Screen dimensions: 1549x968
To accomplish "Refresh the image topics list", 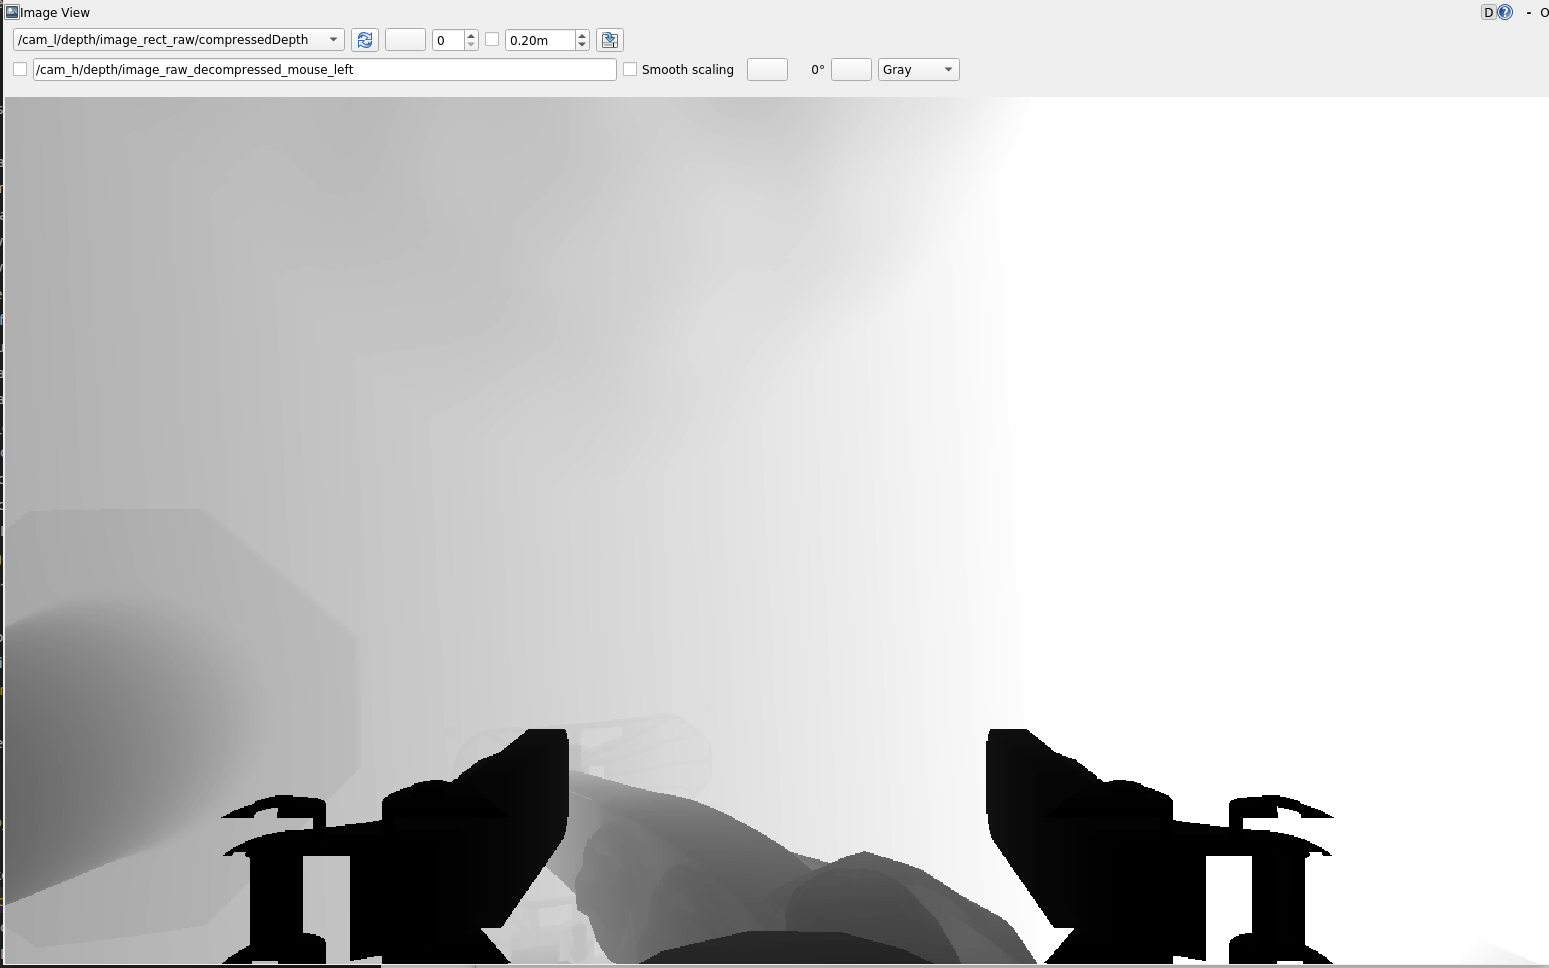I will click(365, 40).
